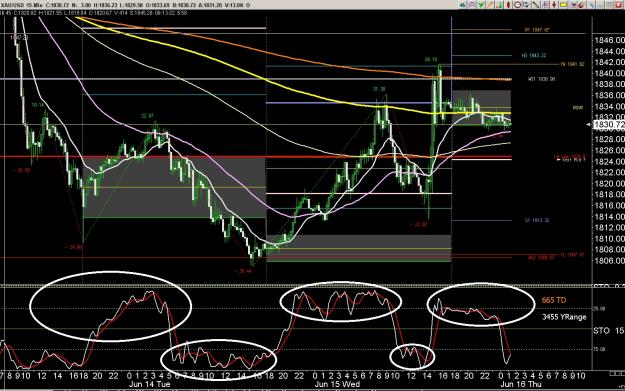Select the orange pencil draw tool

490,5
